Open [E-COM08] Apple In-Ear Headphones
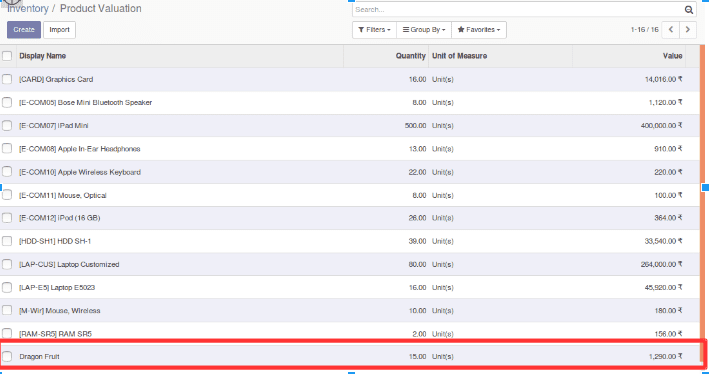This screenshot has width=711, height=374. [x=79, y=149]
